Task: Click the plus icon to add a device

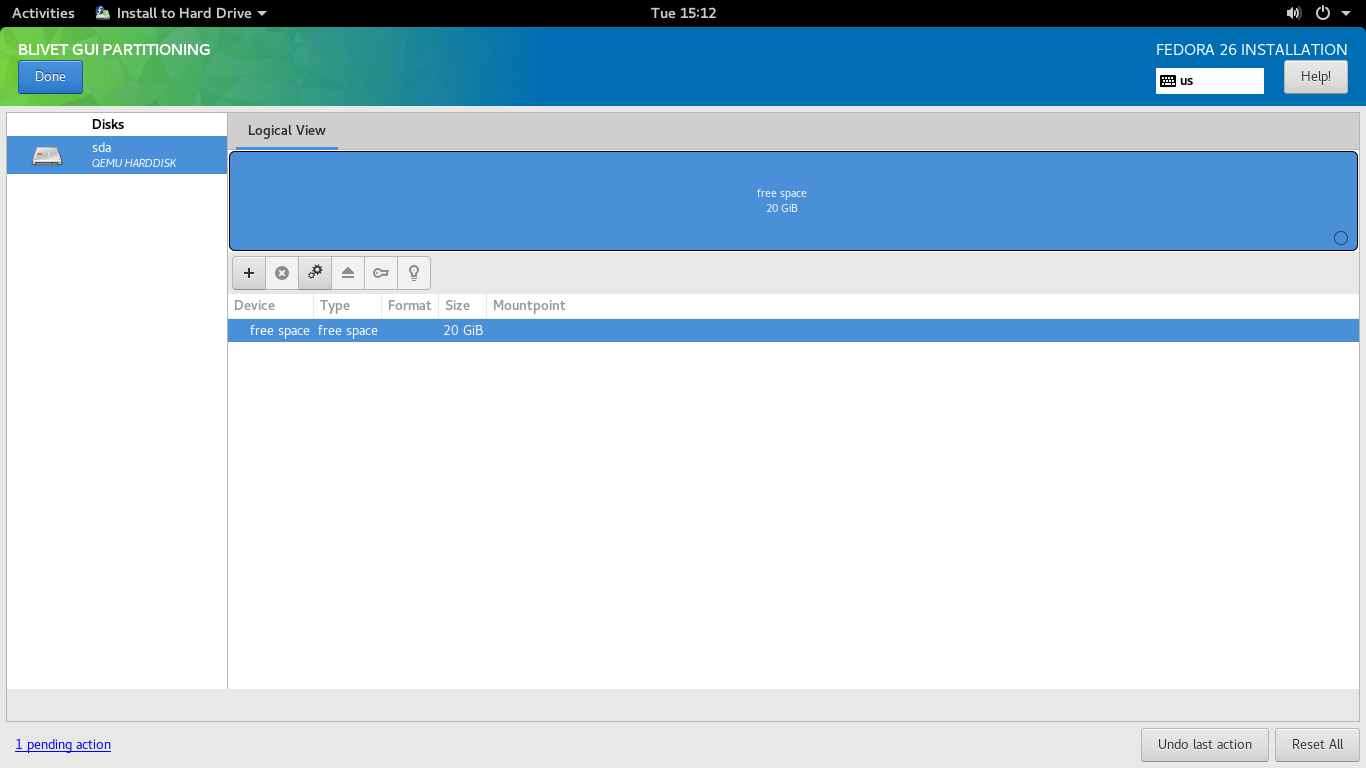Action: 249,273
